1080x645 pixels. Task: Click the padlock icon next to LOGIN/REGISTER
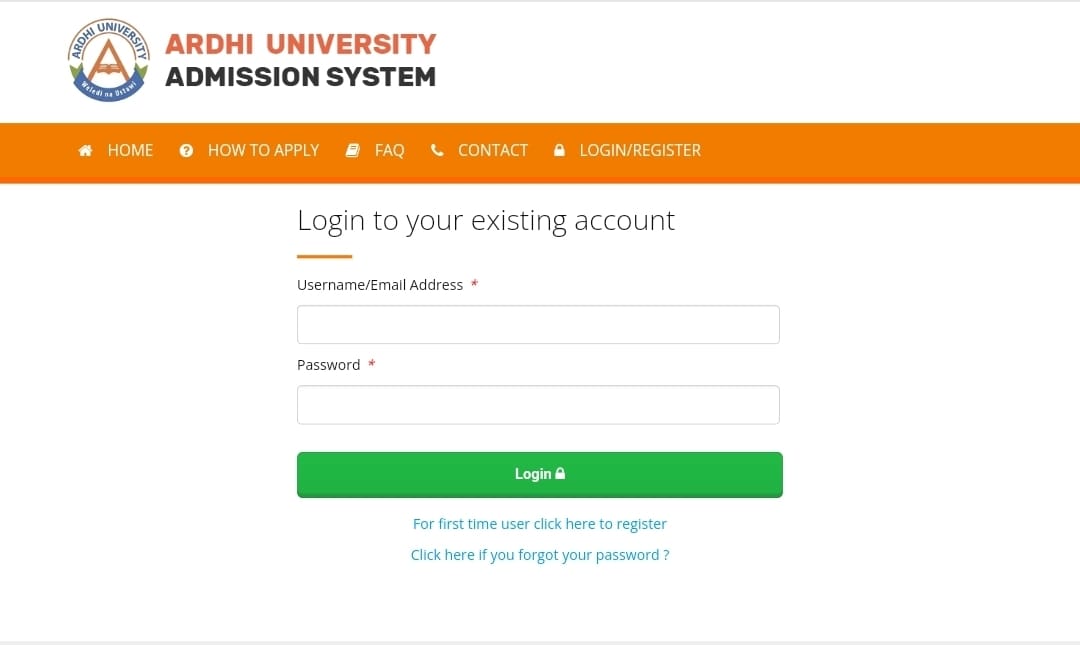coord(559,150)
